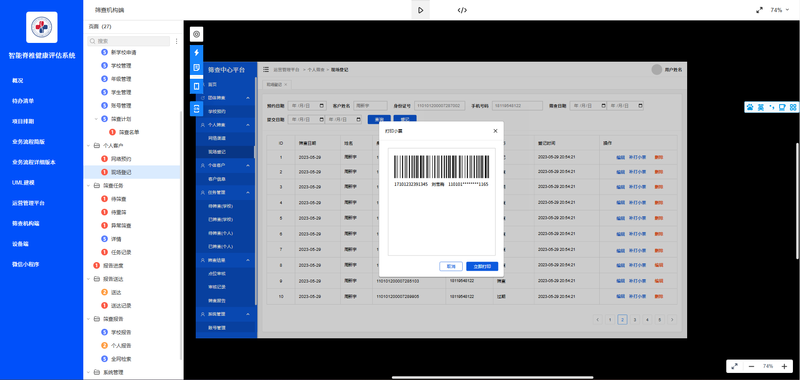Open 设备端 in the blue sidebar

pos(20,244)
